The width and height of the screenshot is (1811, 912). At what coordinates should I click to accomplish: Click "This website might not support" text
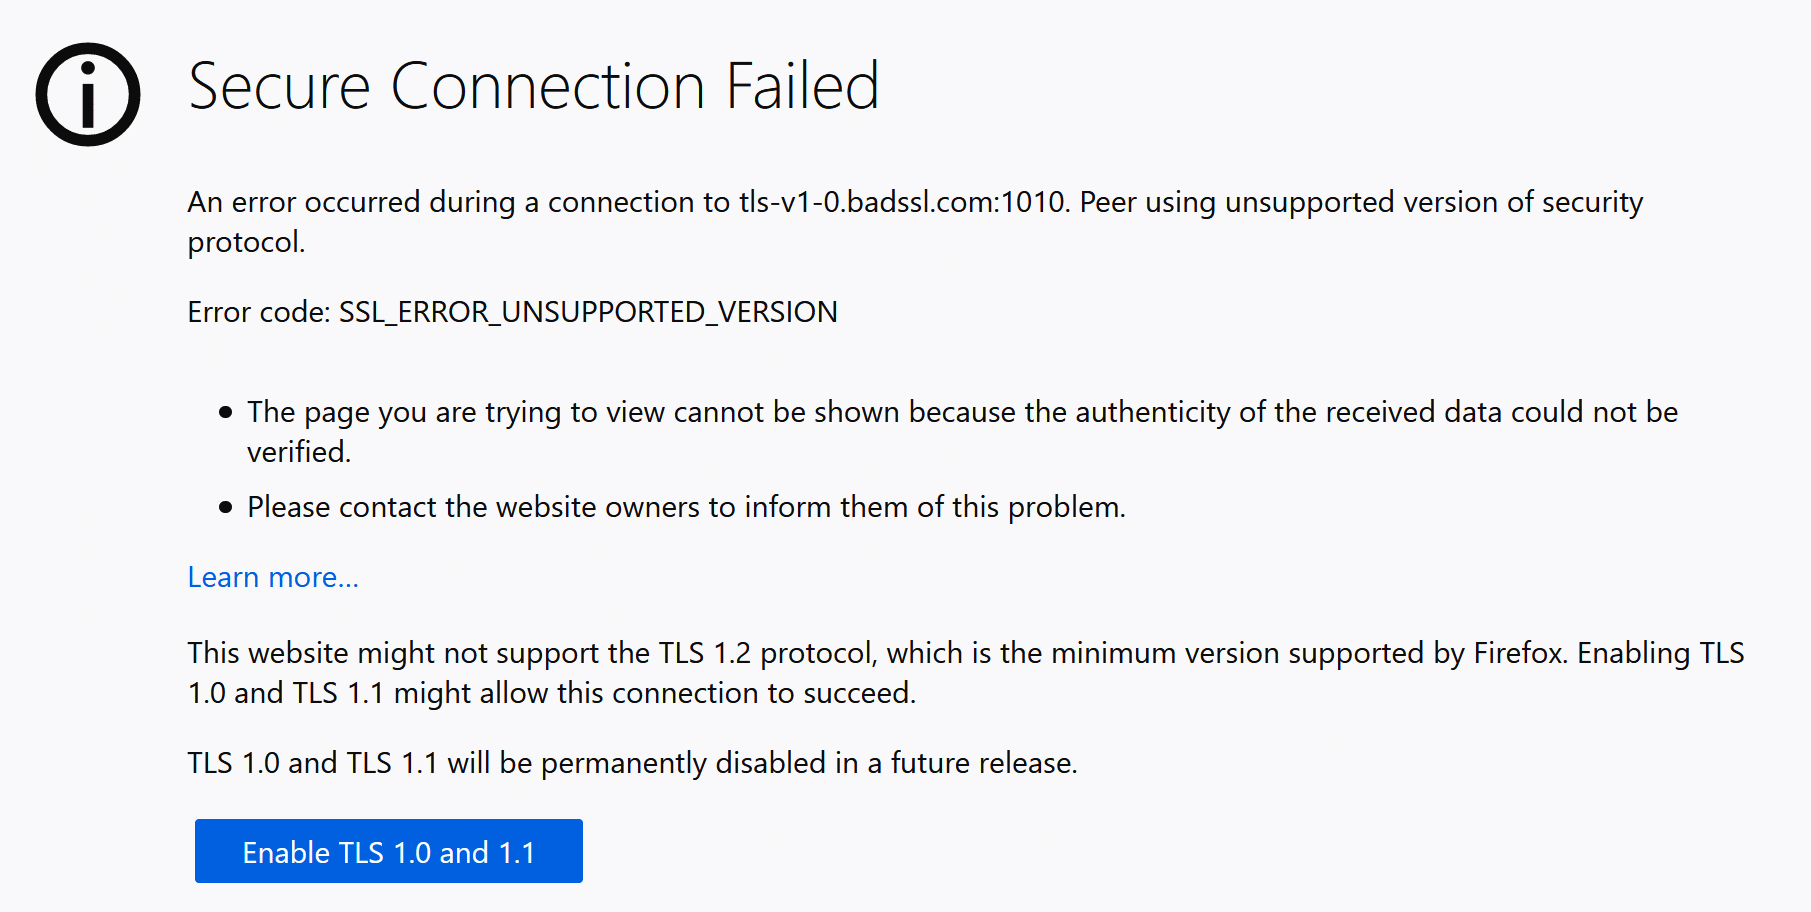tap(387, 653)
